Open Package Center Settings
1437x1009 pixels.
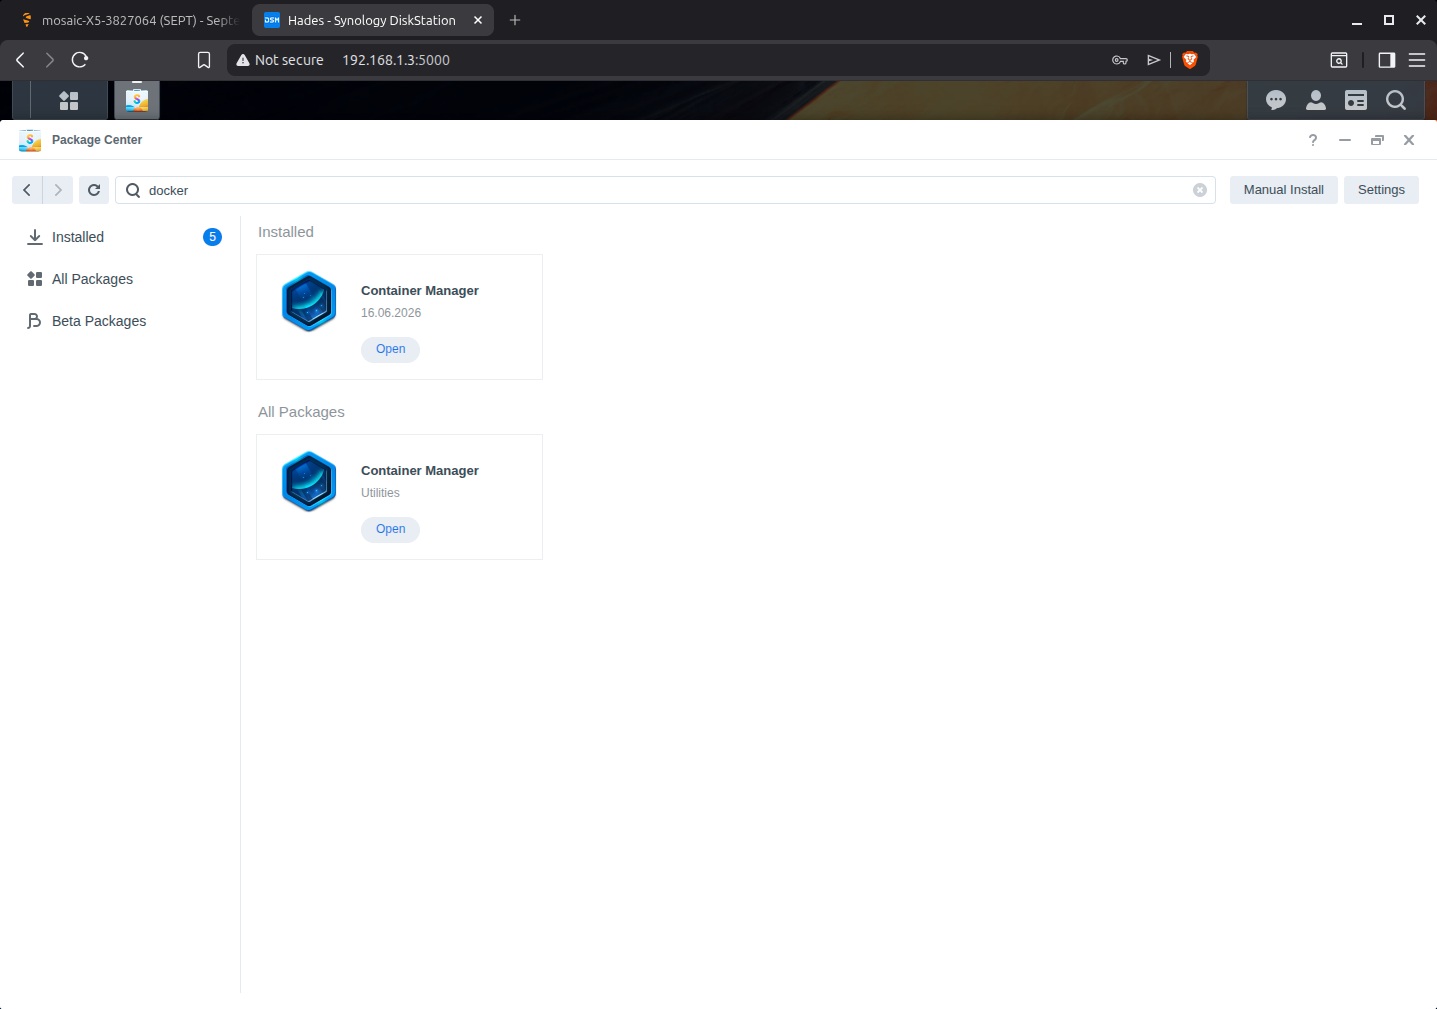(1381, 190)
